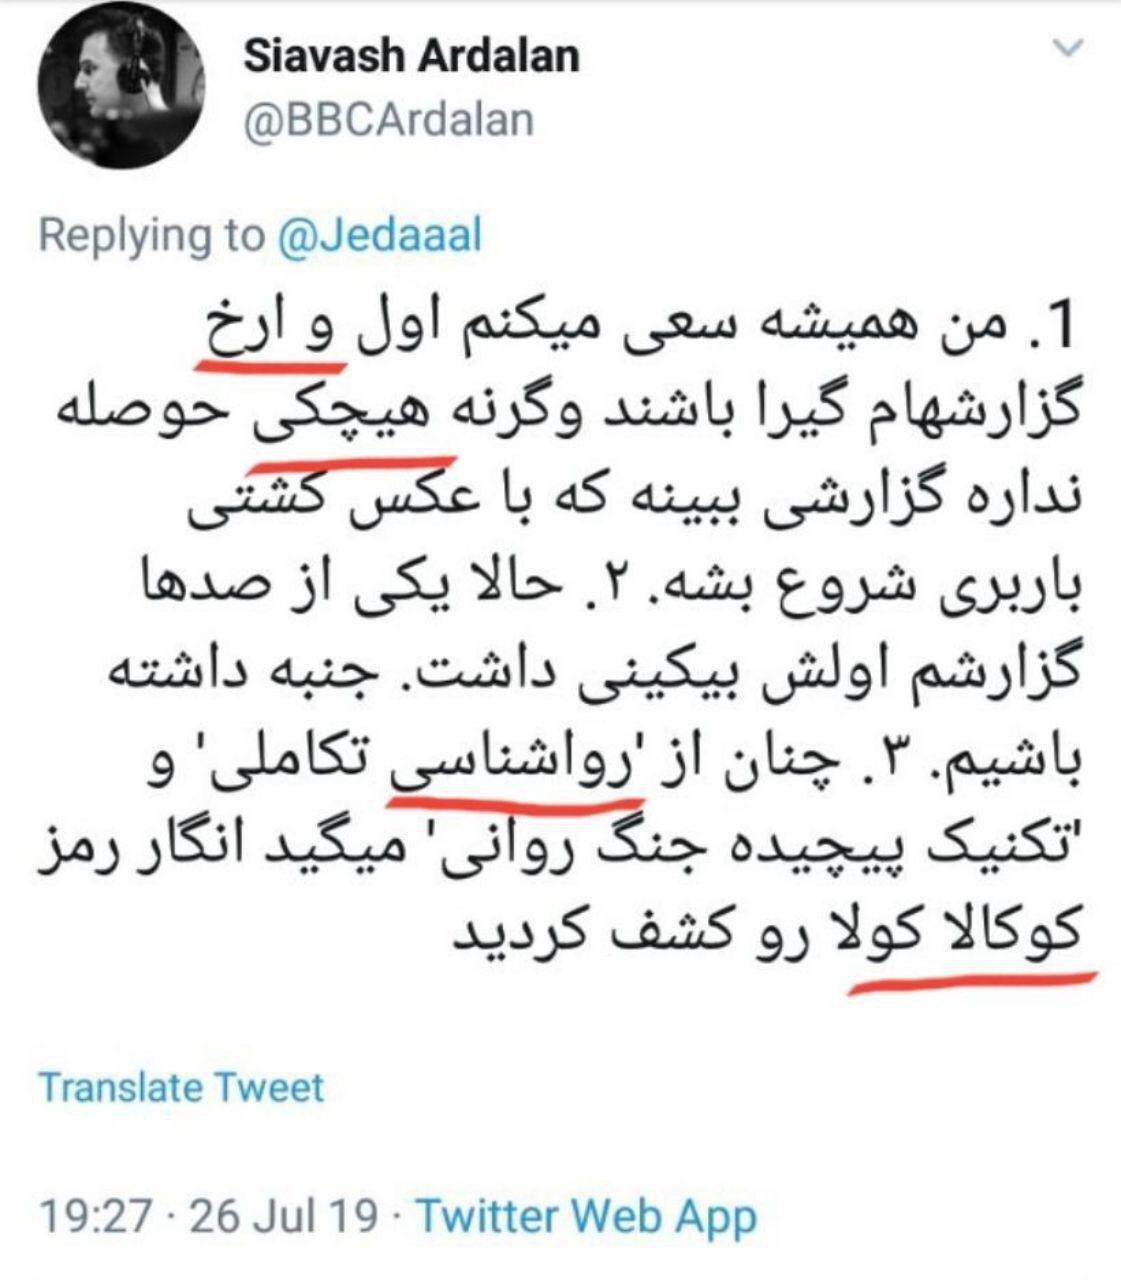Click the 'Replying to' label text
Image resolution: width=1121 pixels, height=1280 pixels.
tap(150, 235)
